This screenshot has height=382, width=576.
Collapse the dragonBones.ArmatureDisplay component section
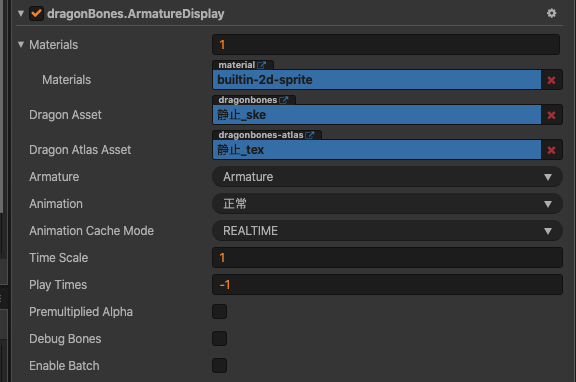coord(21,14)
